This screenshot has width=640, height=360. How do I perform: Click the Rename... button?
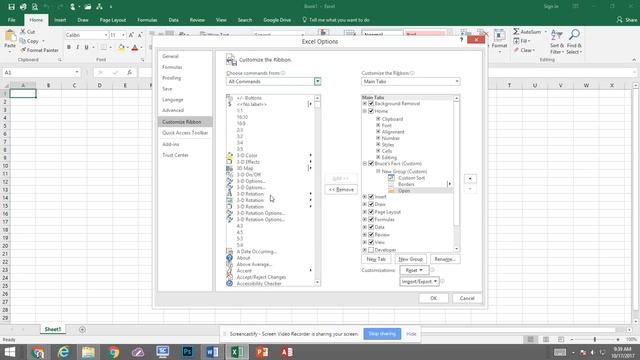click(x=445, y=259)
